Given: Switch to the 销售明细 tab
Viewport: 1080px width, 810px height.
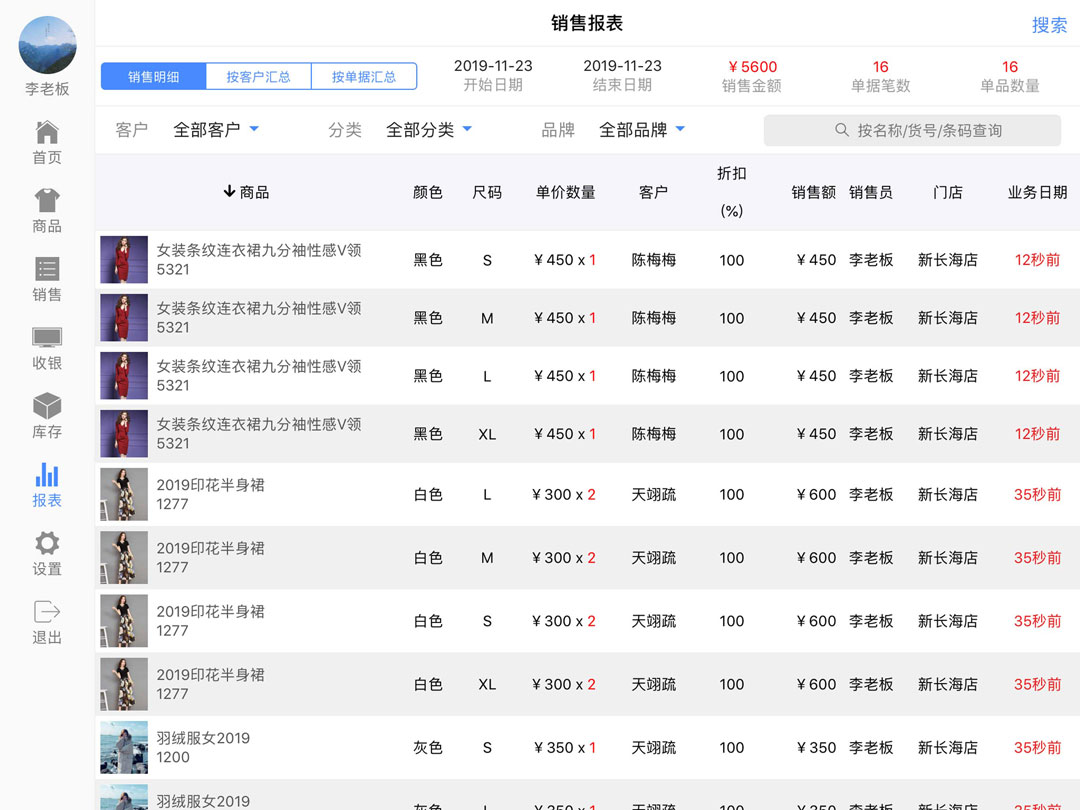Looking at the screenshot, I should [x=154, y=76].
